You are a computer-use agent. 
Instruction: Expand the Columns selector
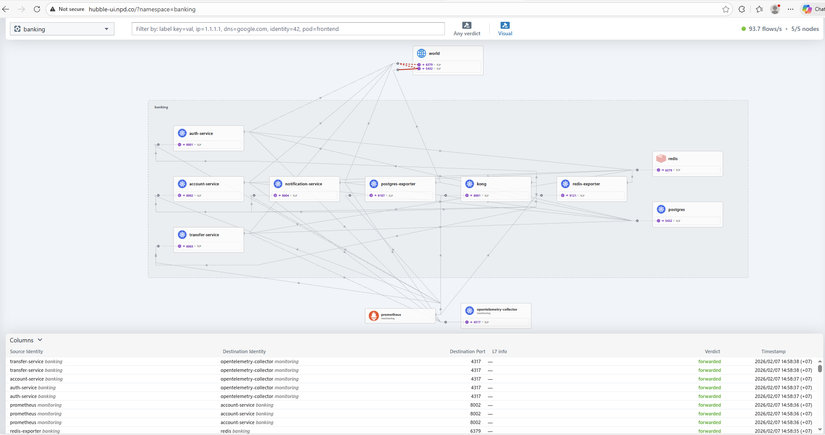point(26,340)
